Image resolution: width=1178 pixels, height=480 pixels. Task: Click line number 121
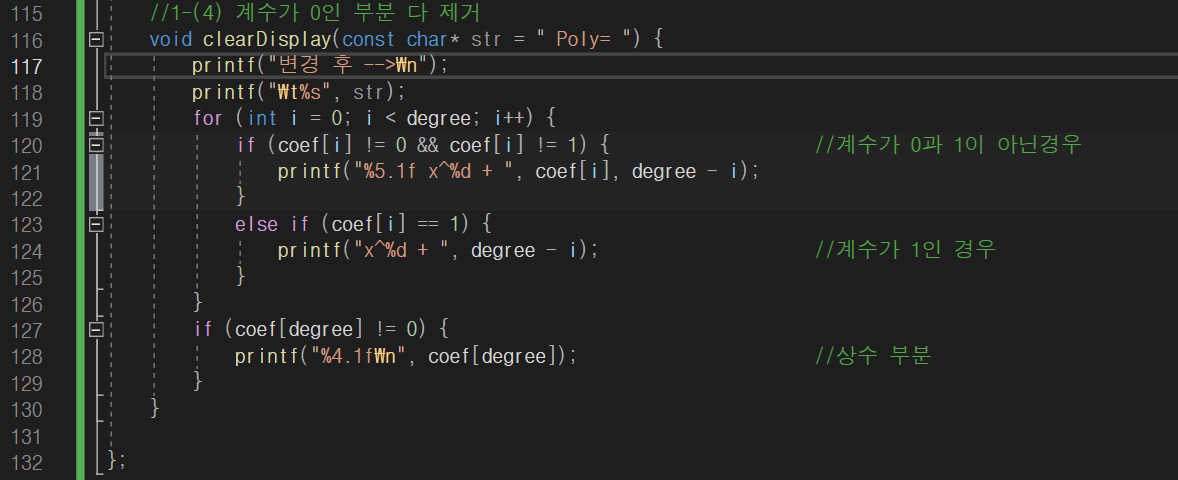[29, 171]
